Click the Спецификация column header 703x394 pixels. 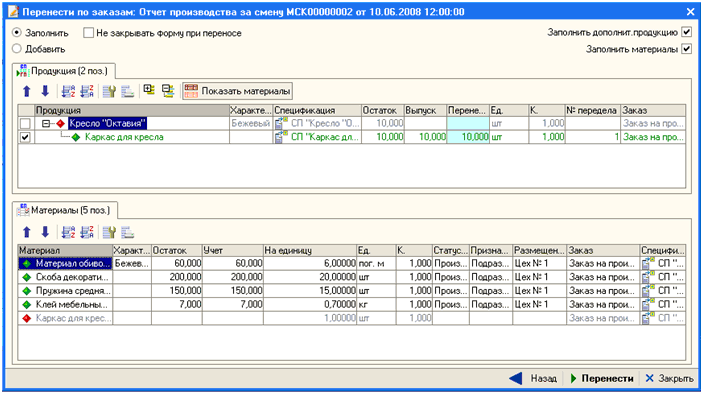[317, 110]
